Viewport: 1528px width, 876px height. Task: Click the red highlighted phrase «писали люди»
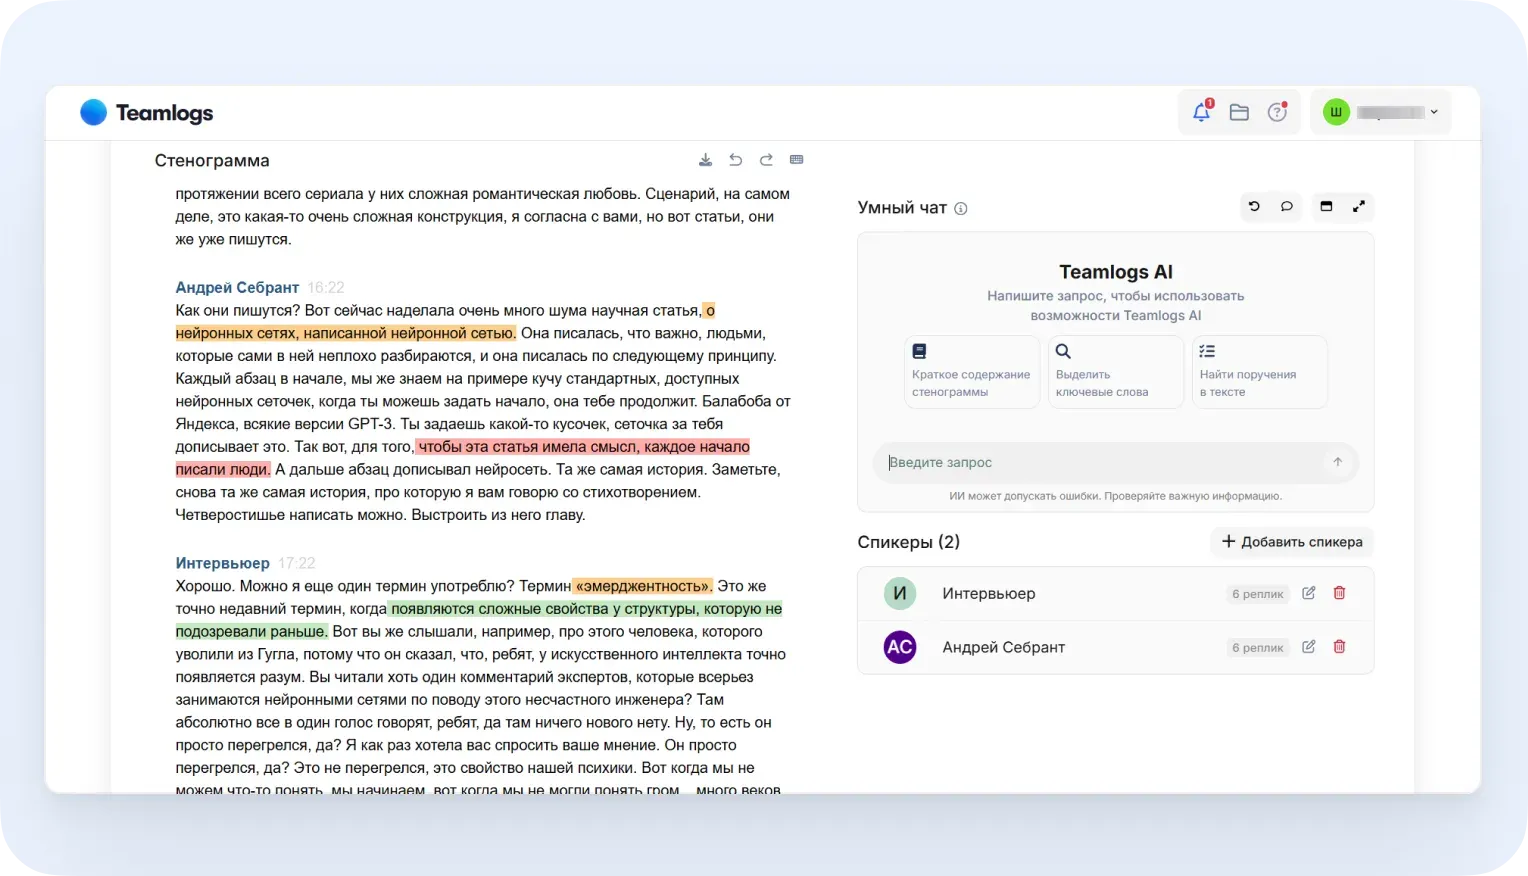[222, 469]
